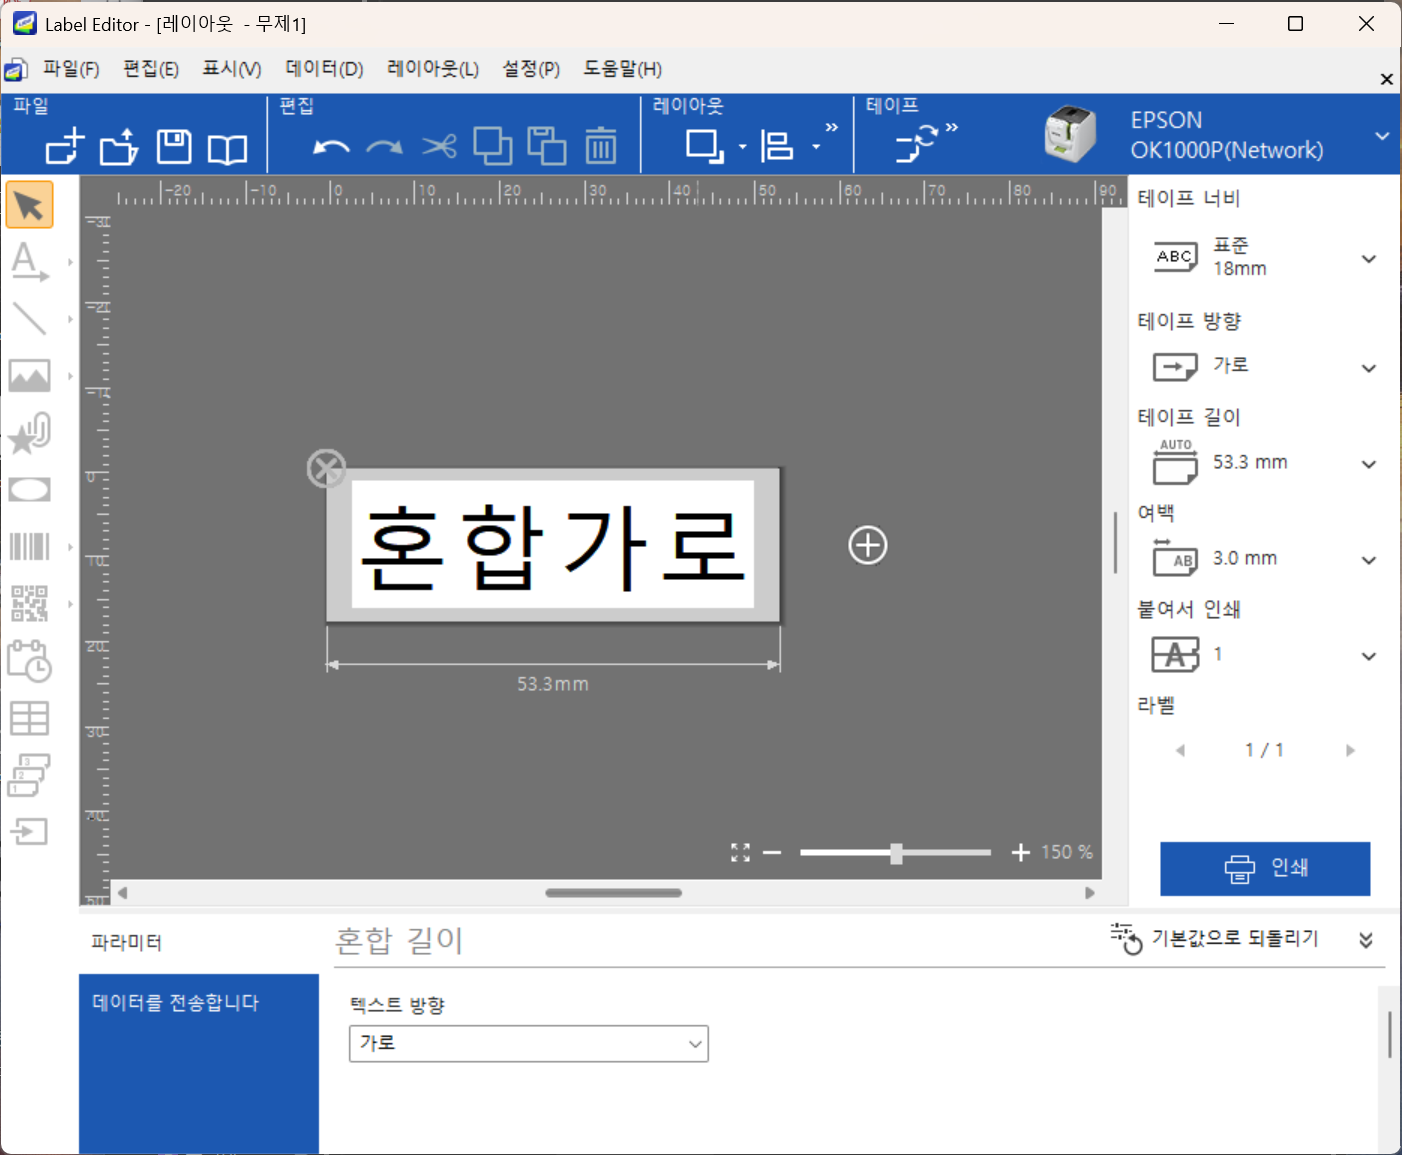This screenshot has height=1155, width=1402.
Task: Select the date and time tool
Action: pos(29,661)
